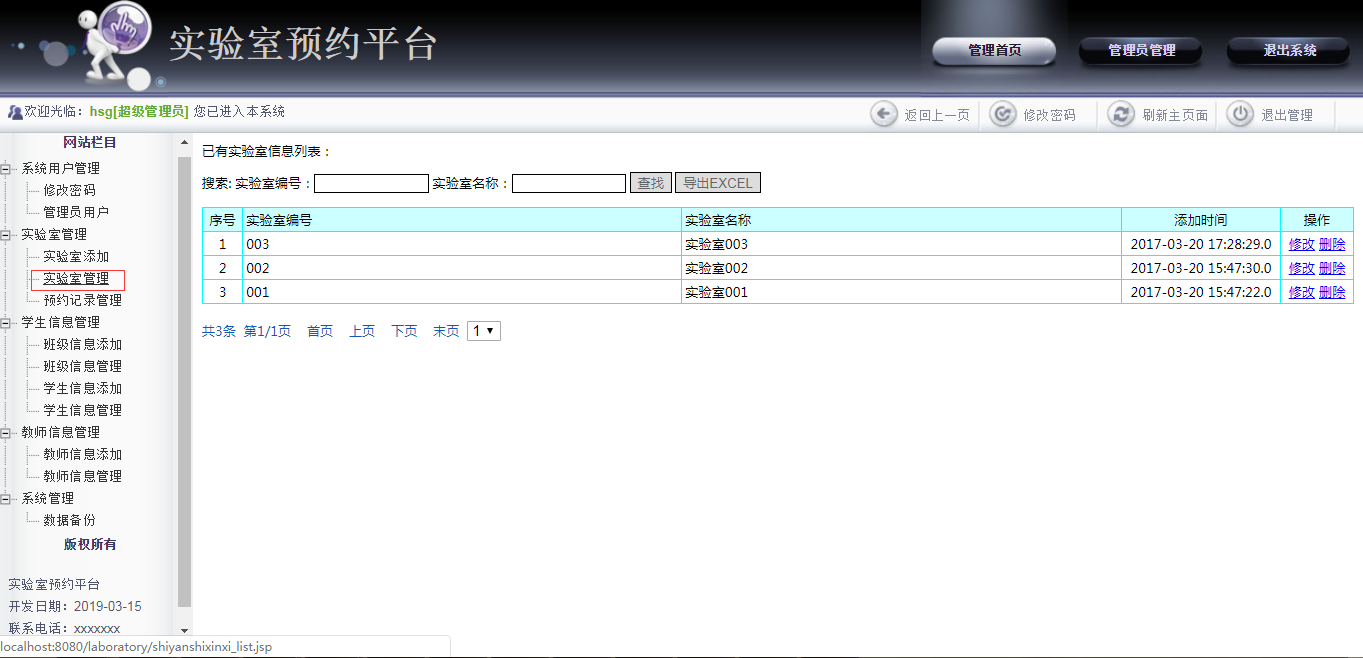The width and height of the screenshot is (1363, 658).
Task: Click sidebar scrollbar up arrow
Action: click(x=184, y=143)
